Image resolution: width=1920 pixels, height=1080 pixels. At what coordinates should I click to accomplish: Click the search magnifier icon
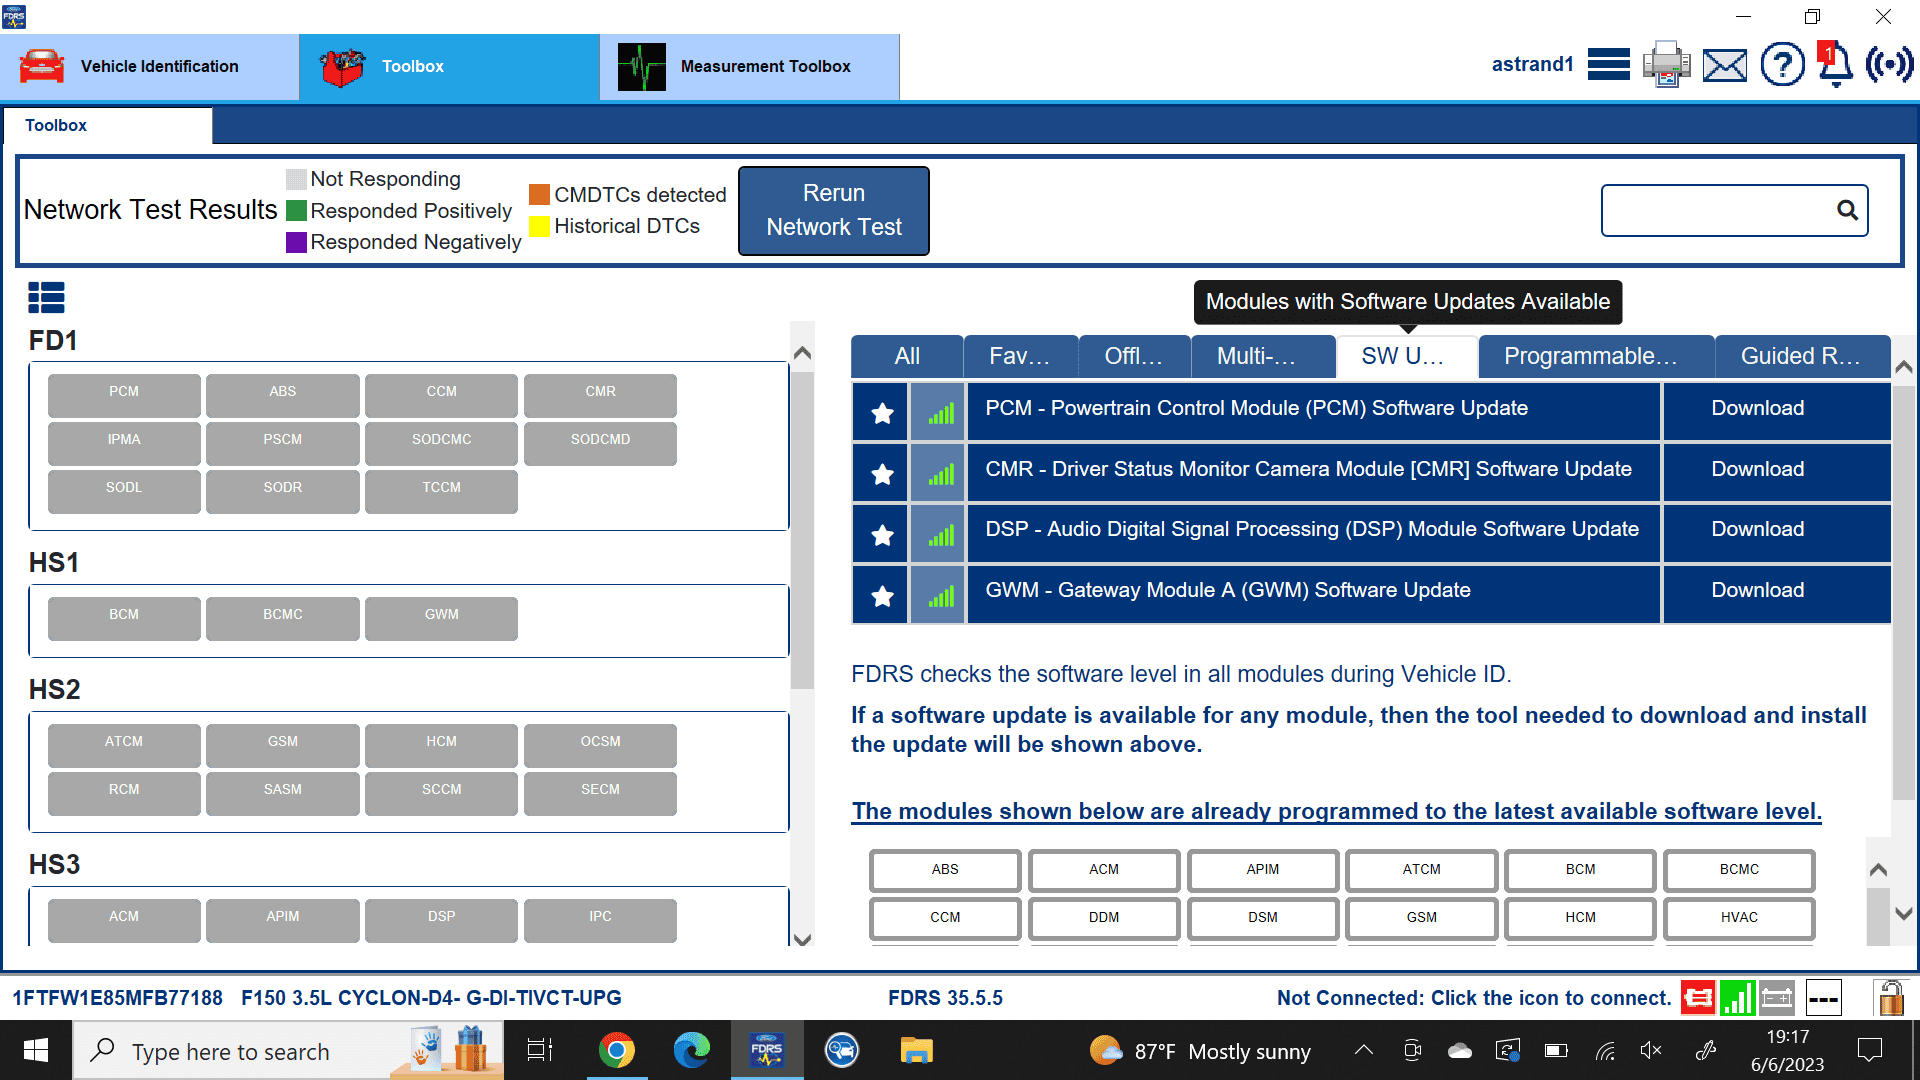[1847, 210]
